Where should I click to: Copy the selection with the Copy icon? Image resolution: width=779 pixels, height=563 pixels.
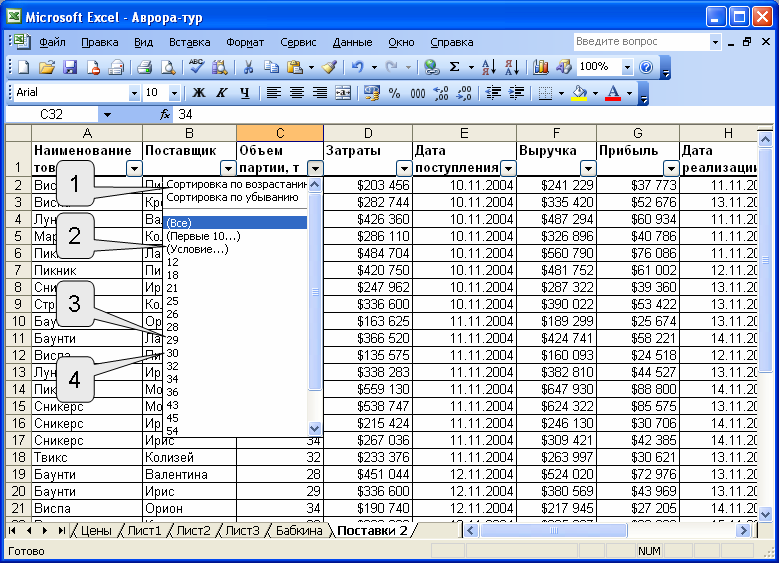271,67
